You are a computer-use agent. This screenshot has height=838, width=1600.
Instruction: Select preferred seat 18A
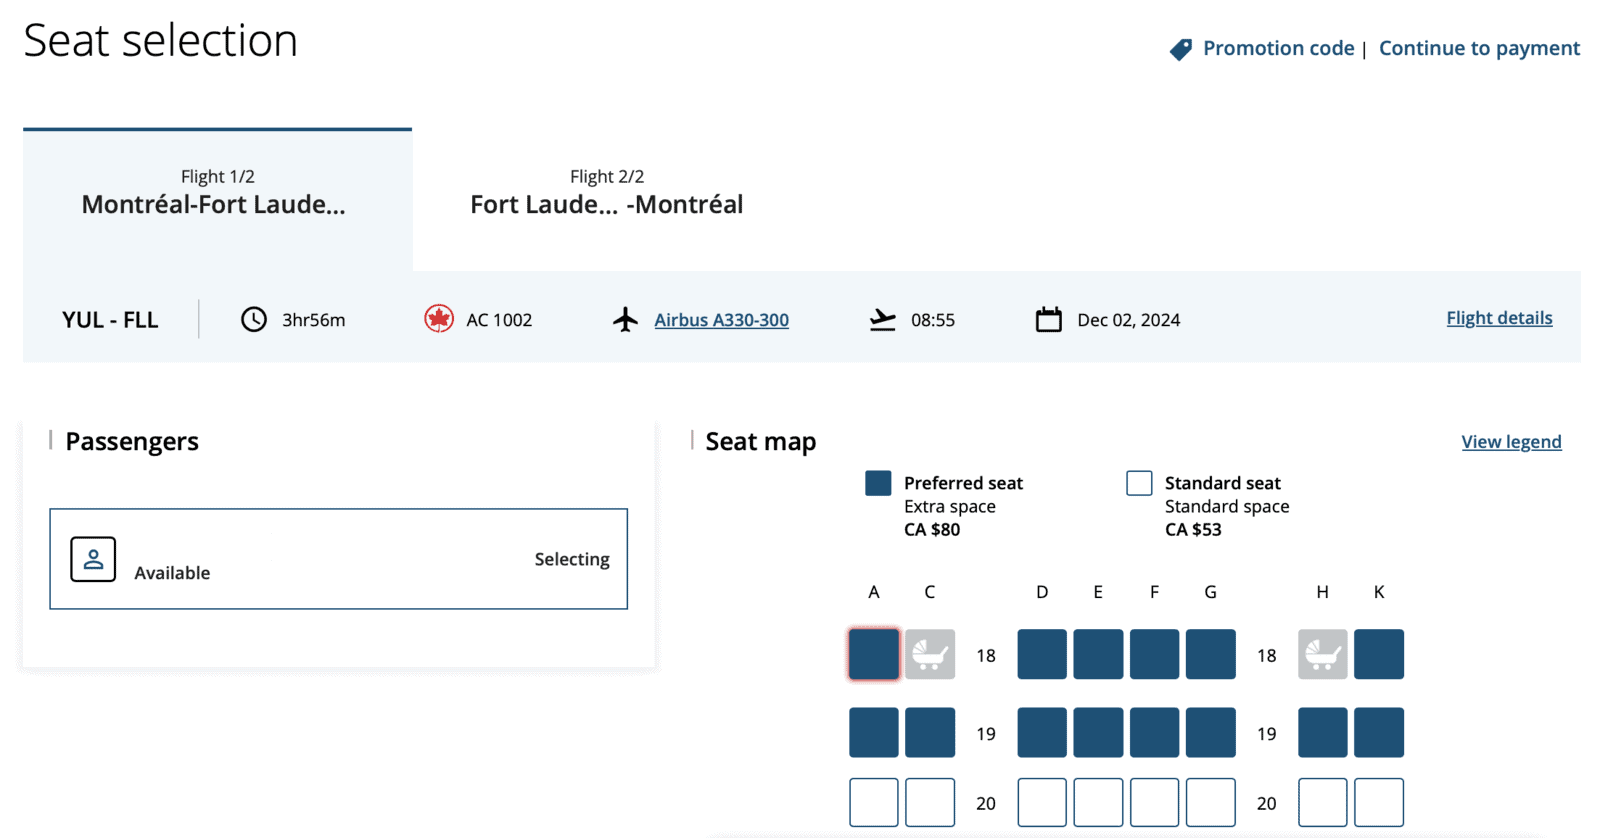pyautogui.click(x=872, y=654)
